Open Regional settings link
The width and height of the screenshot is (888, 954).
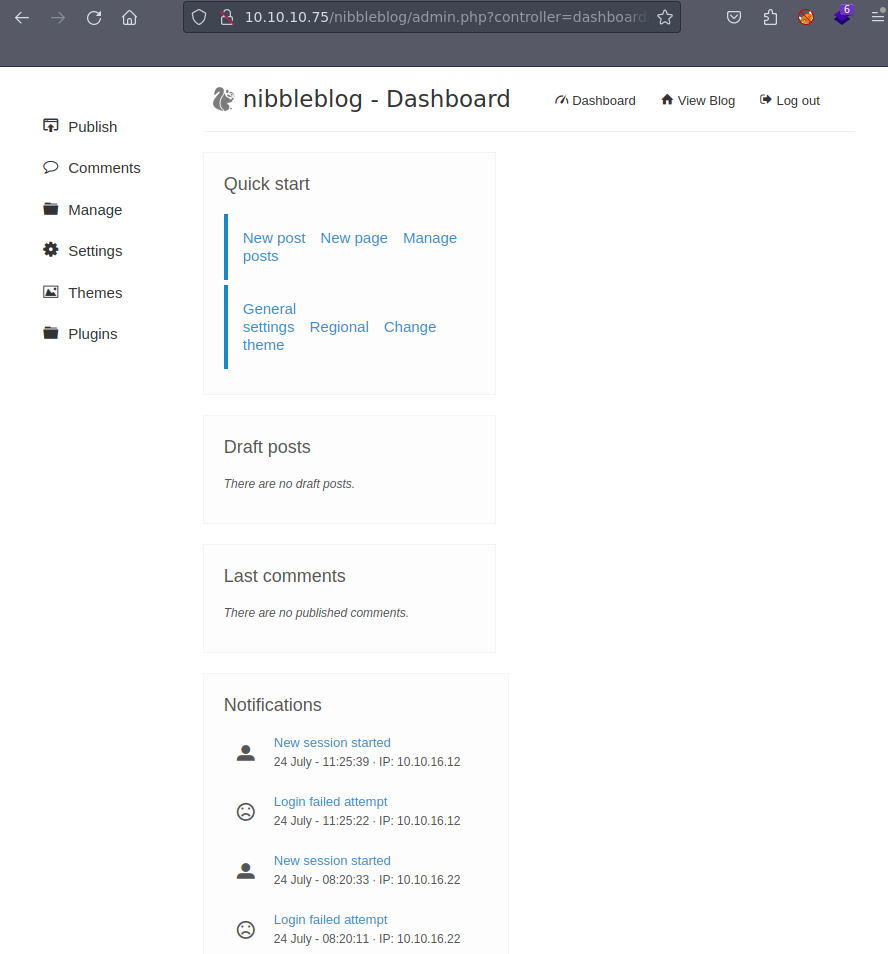pyautogui.click(x=339, y=327)
